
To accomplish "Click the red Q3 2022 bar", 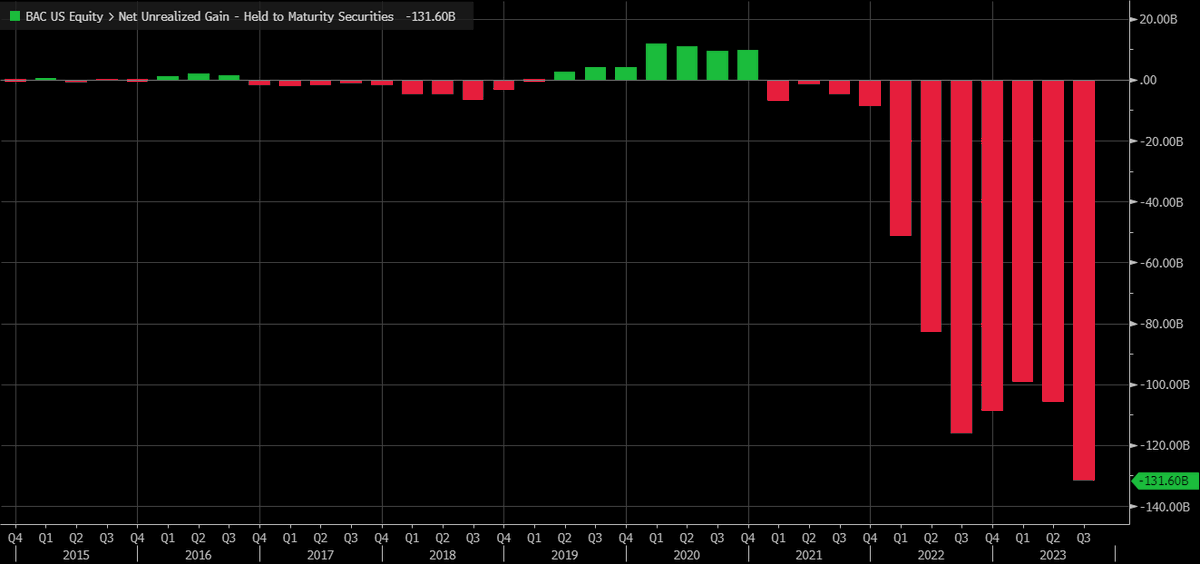I will (961, 256).
